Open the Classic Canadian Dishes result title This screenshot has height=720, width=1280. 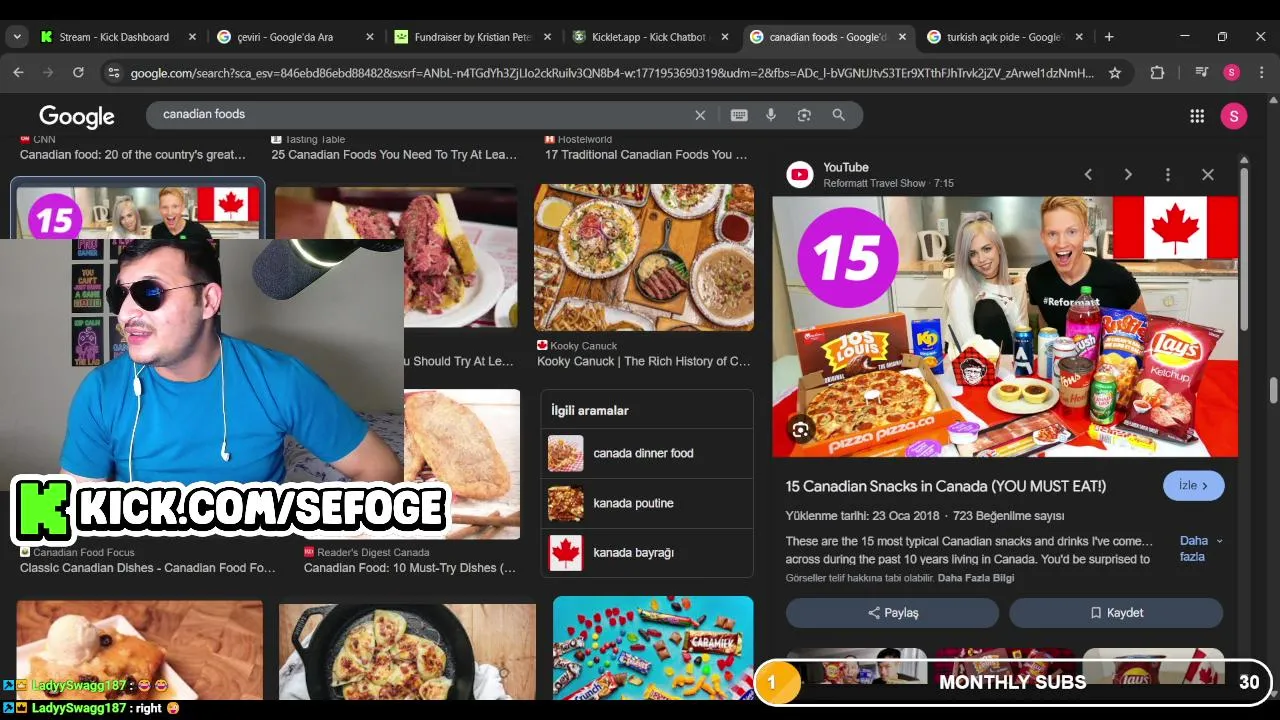coord(148,568)
